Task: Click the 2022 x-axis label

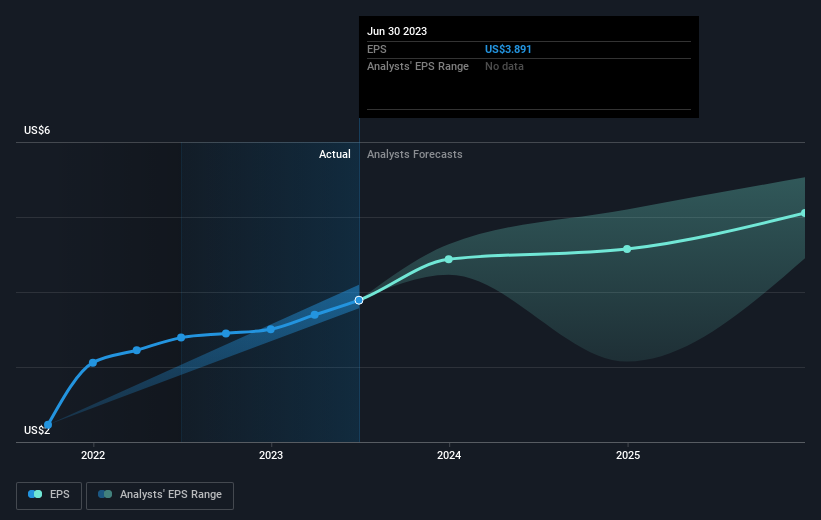Action: (93, 455)
